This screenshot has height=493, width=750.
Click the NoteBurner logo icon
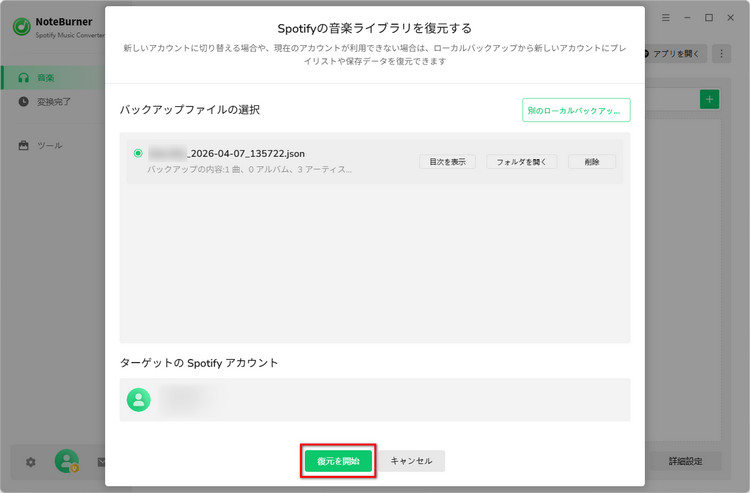click(x=22, y=27)
